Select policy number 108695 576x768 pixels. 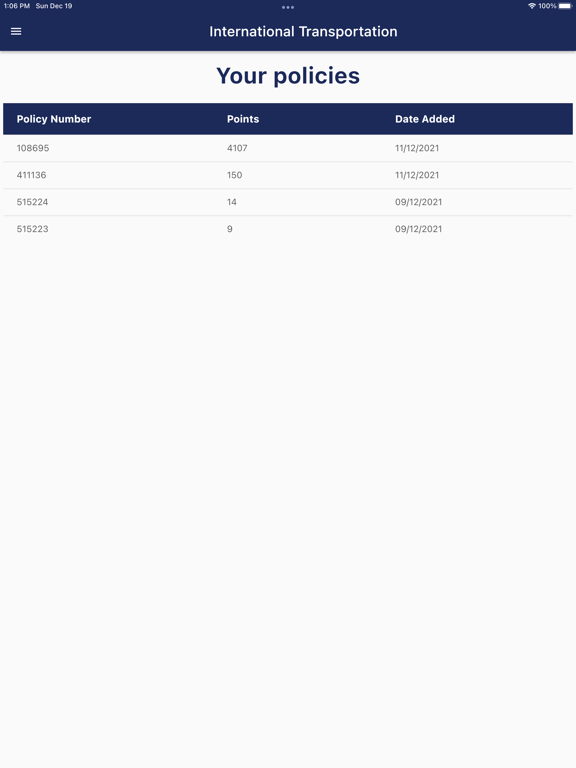point(33,148)
